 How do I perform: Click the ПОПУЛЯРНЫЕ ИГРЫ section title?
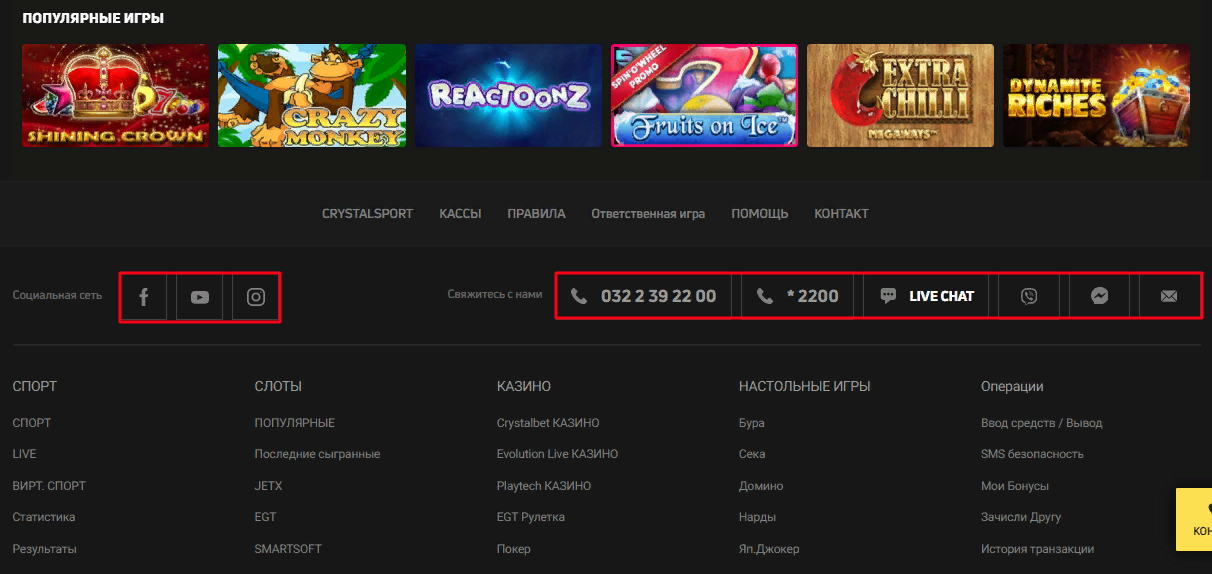93,18
